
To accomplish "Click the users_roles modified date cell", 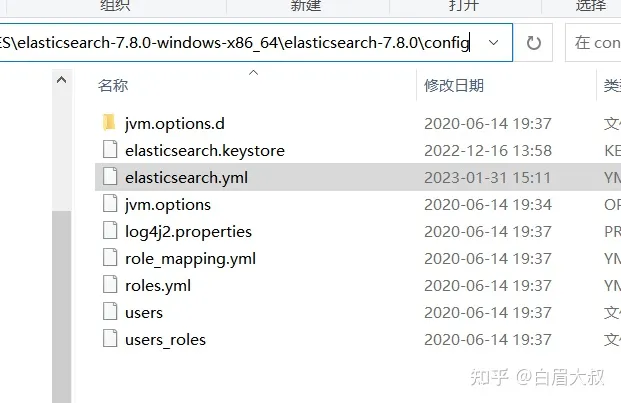I will [488, 339].
